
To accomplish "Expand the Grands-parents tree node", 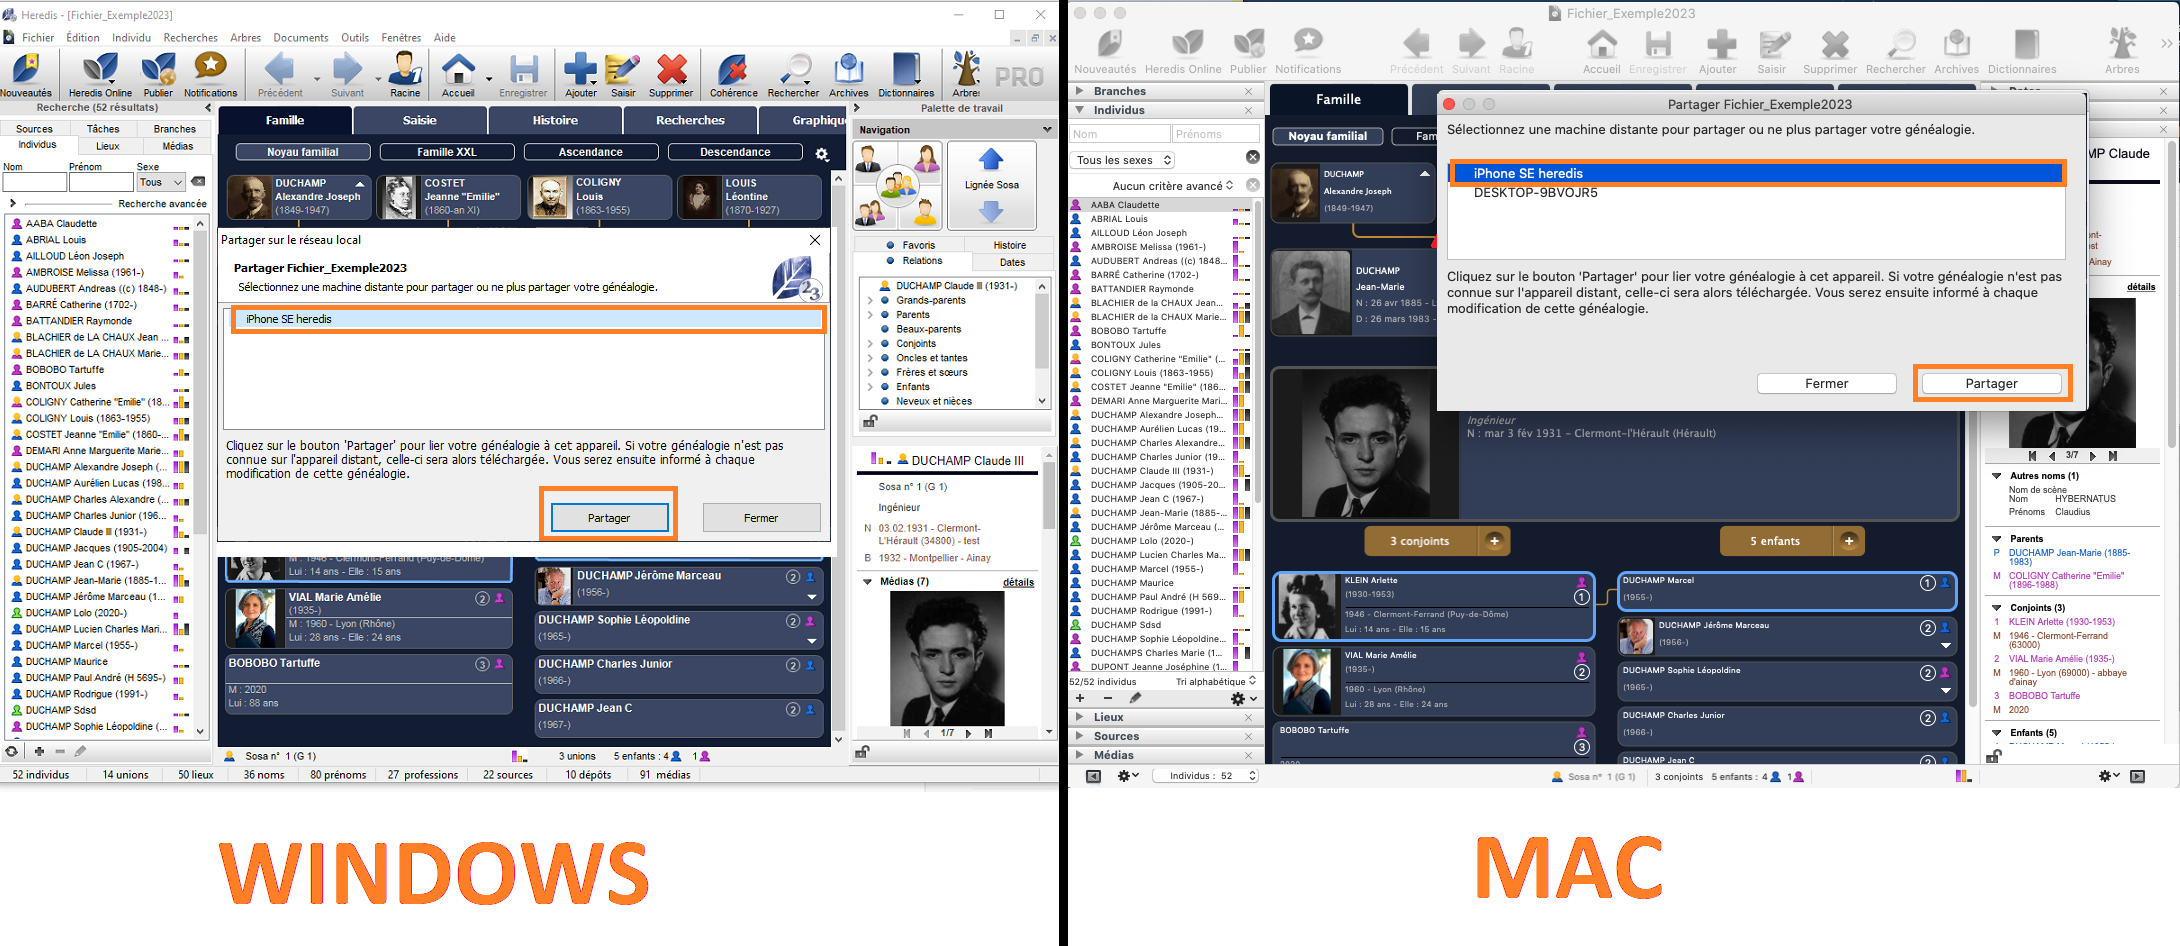I will pyautogui.click(x=870, y=300).
